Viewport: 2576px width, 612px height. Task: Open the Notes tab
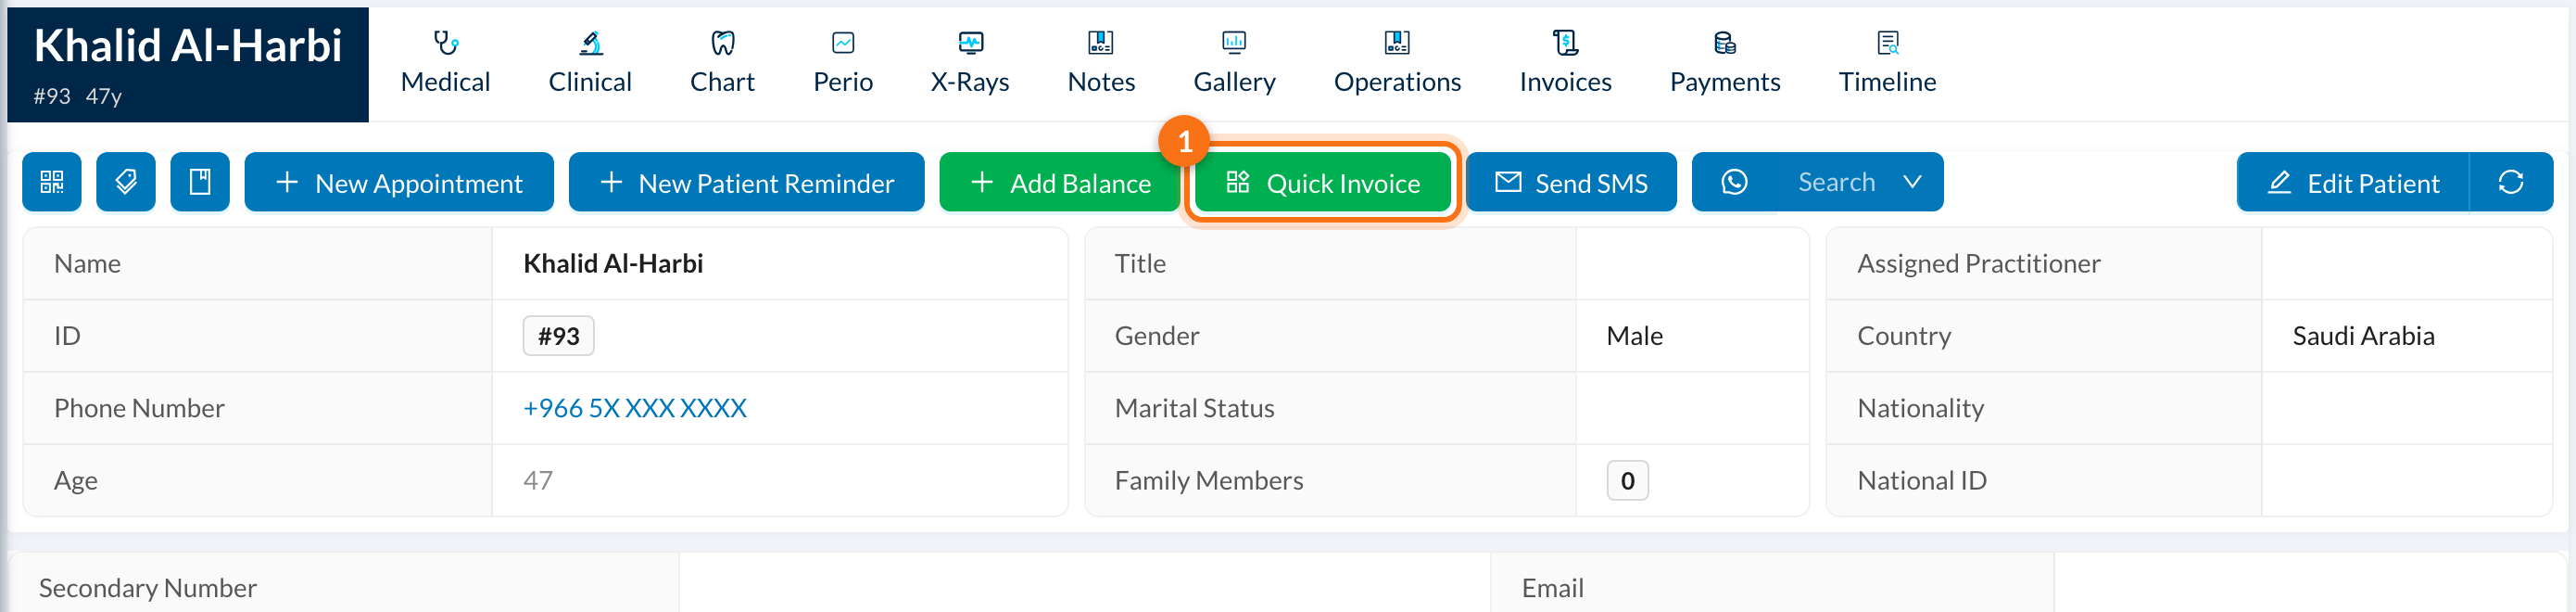click(x=1101, y=64)
